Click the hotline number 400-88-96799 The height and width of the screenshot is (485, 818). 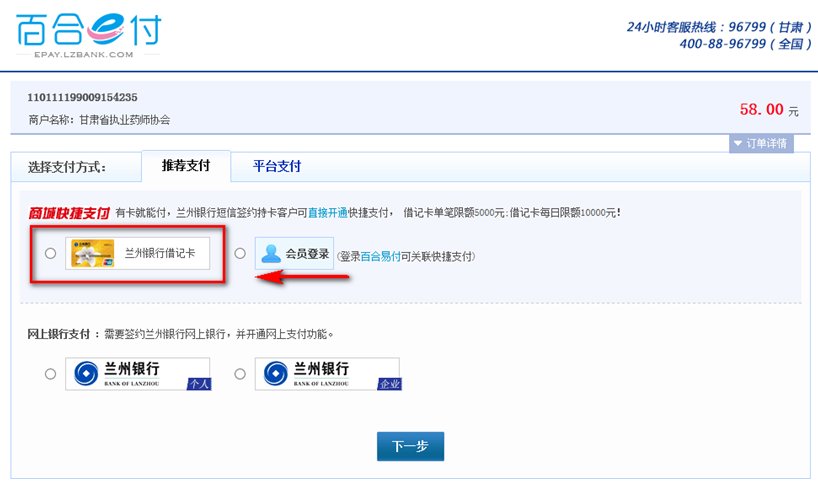pyautogui.click(x=723, y=44)
